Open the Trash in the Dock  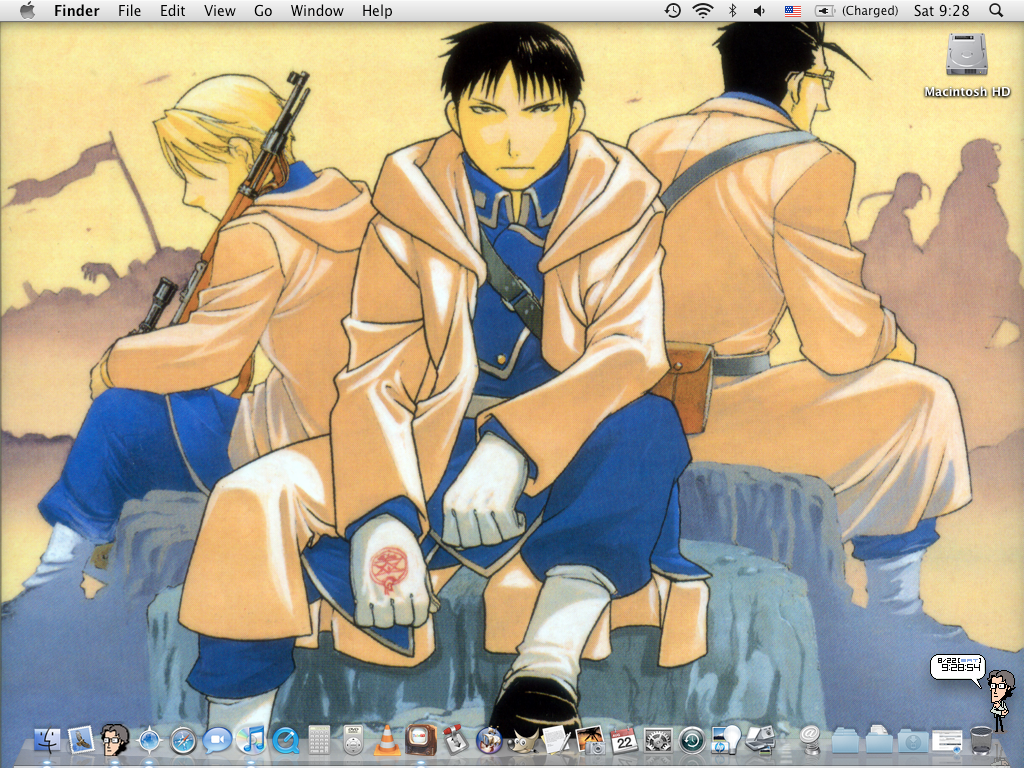[981, 740]
